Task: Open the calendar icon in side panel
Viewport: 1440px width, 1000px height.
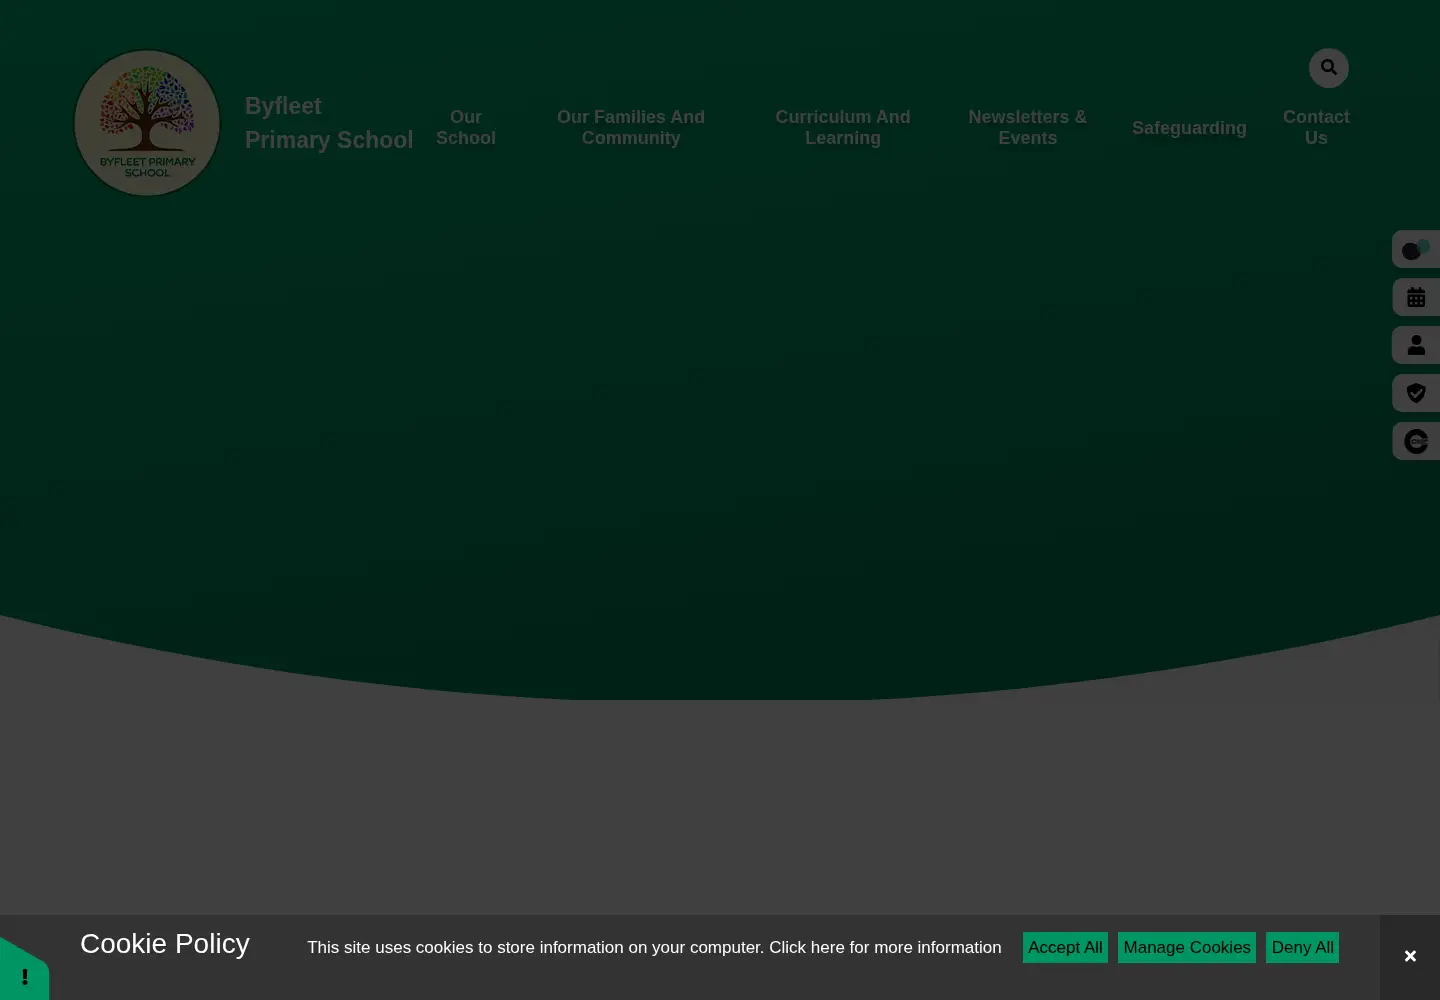Action: pos(1416,297)
